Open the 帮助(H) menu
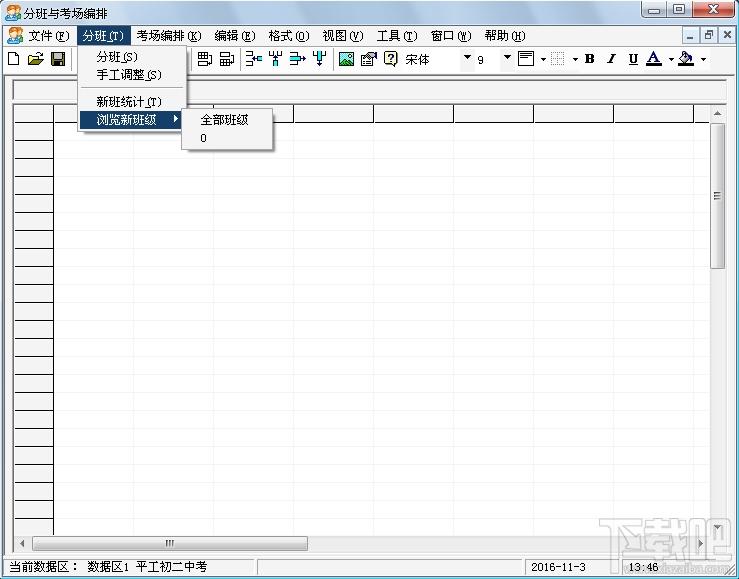The image size is (739, 579). (x=505, y=36)
